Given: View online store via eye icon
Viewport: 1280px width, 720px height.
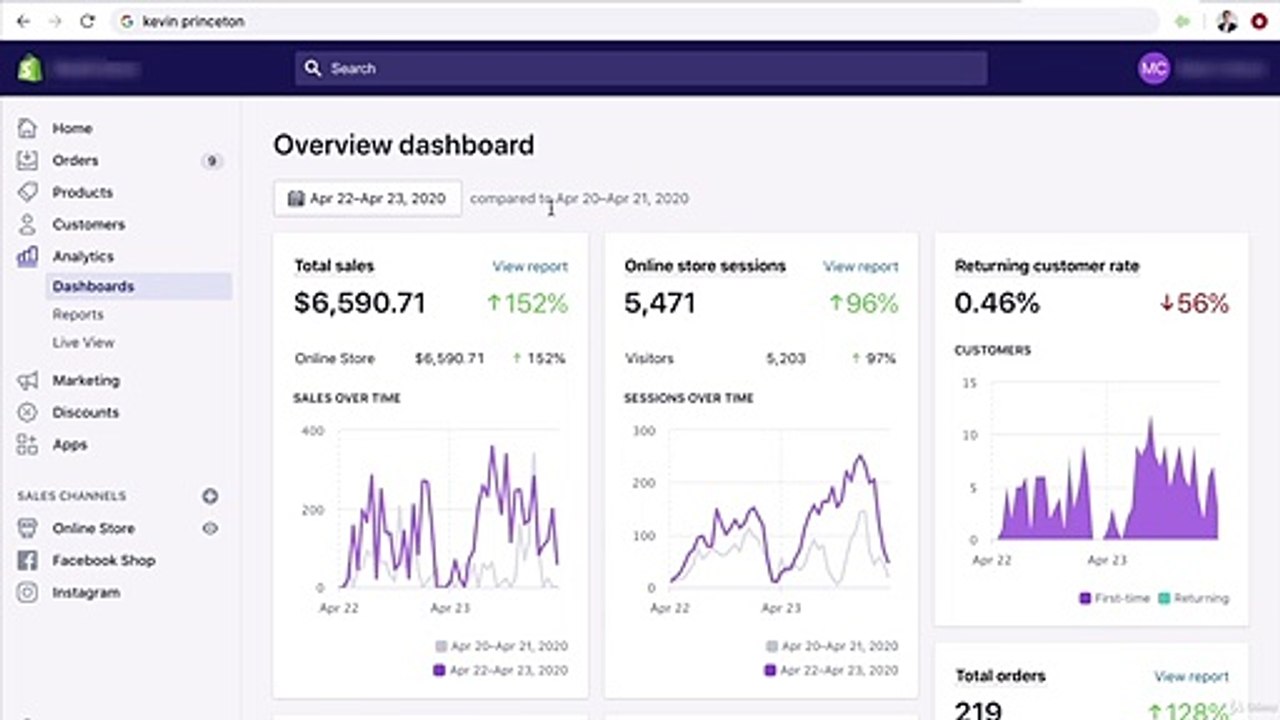Looking at the screenshot, I should pos(210,528).
